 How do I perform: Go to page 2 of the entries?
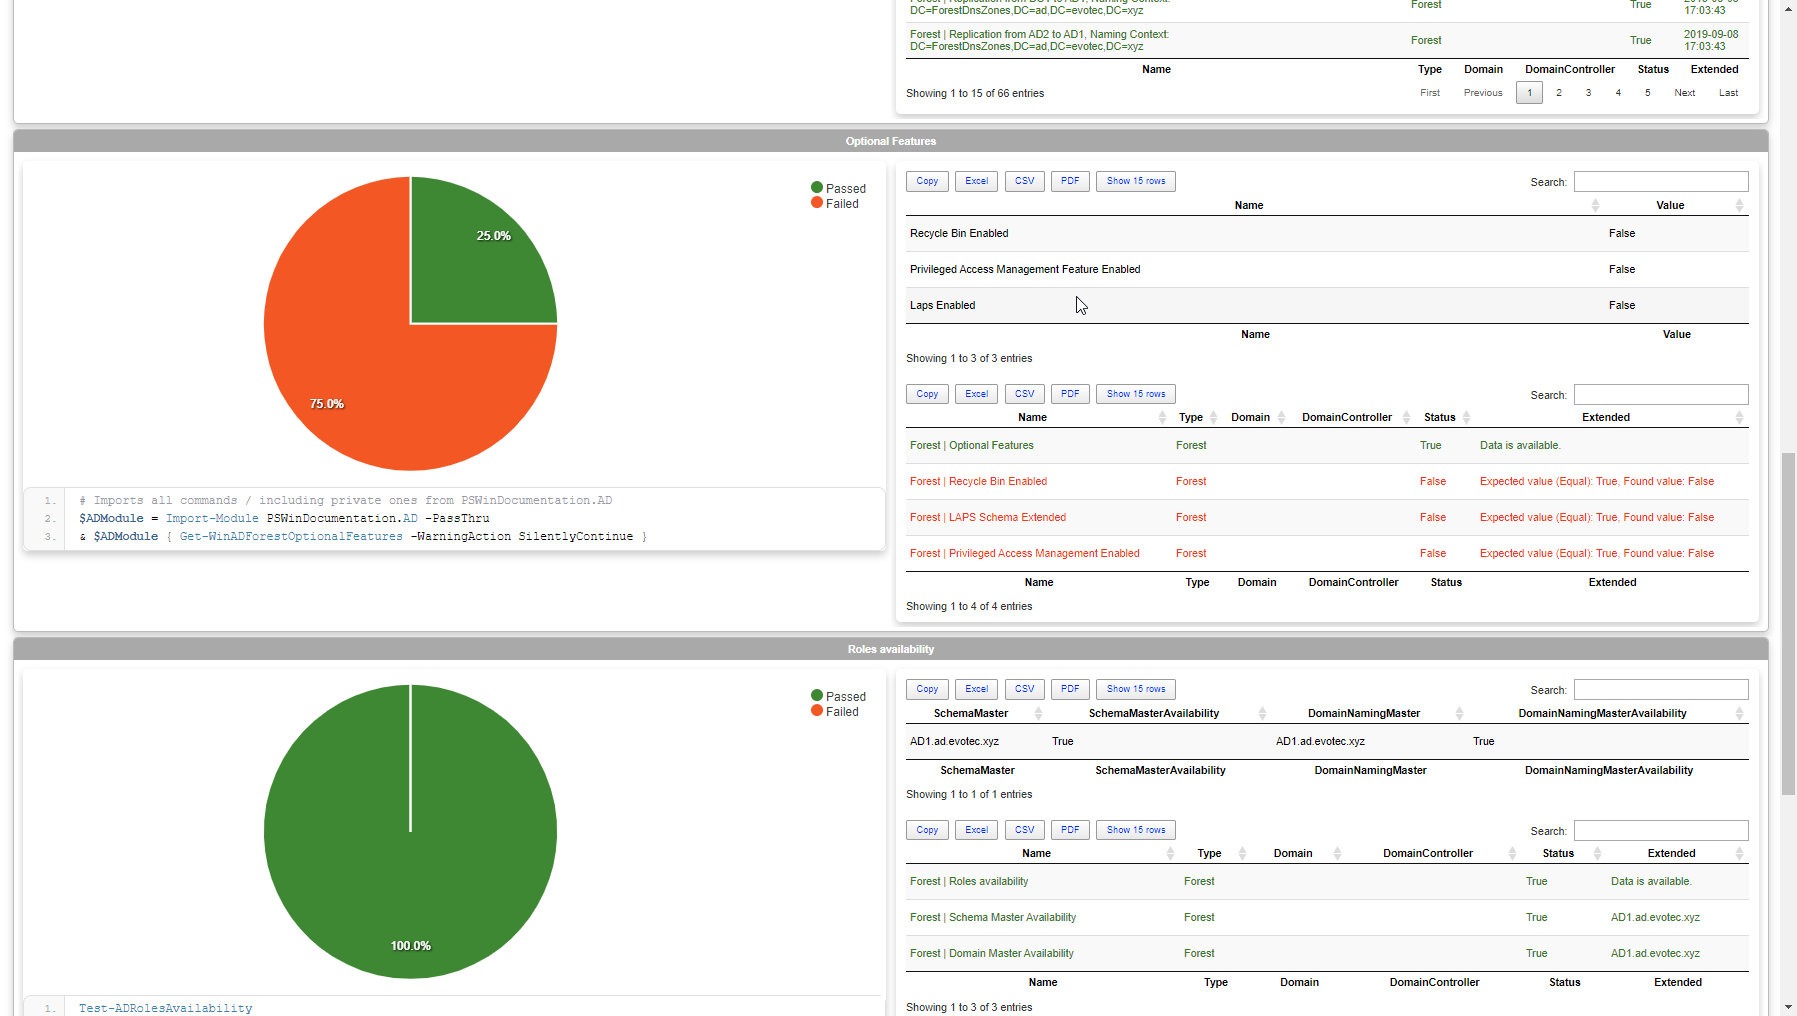point(1558,93)
